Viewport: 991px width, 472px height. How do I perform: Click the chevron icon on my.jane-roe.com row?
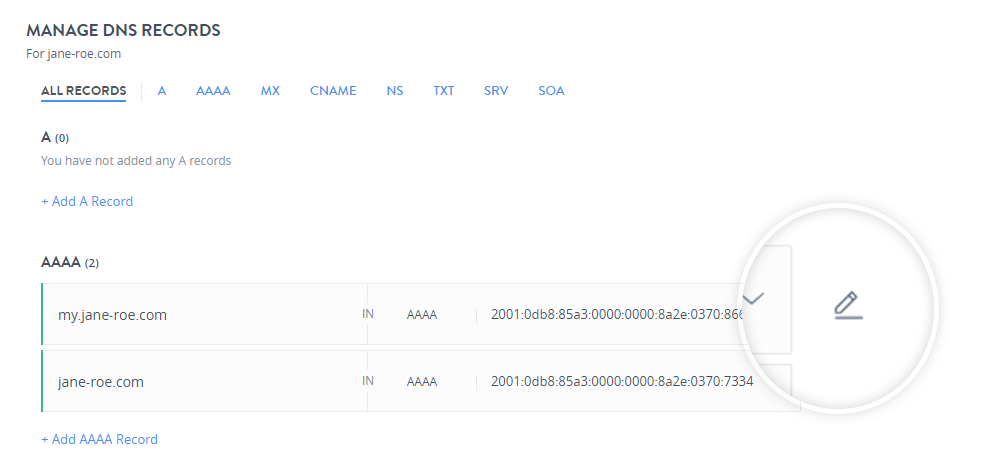point(753,298)
